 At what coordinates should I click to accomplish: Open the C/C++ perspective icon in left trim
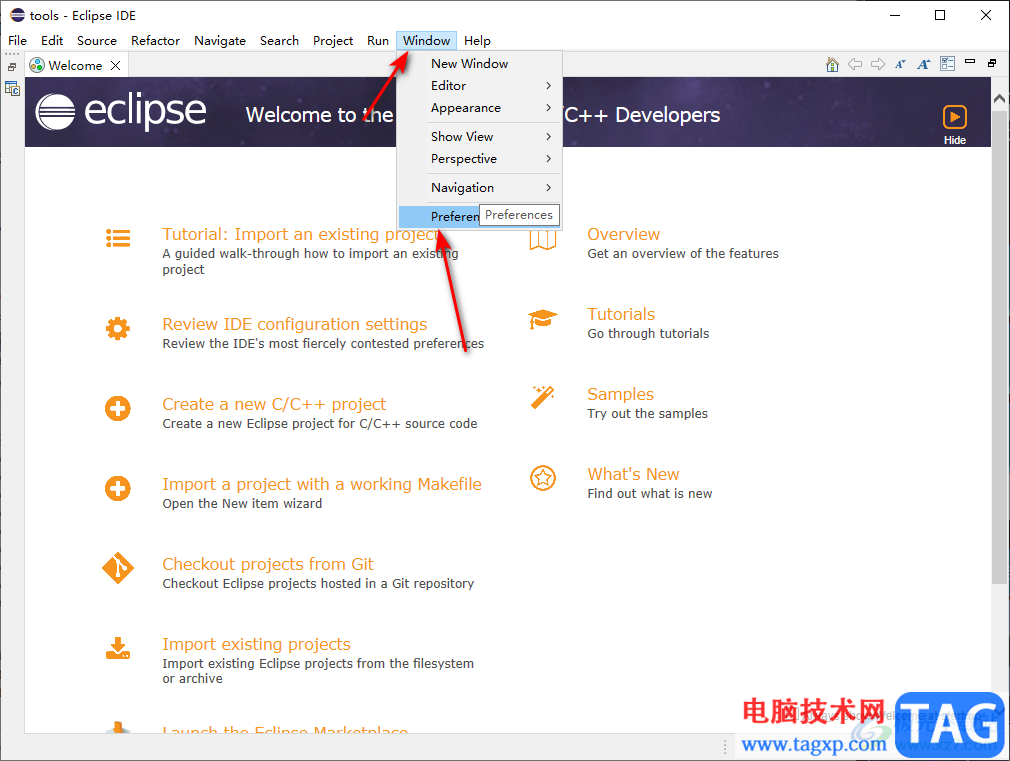click(x=12, y=88)
